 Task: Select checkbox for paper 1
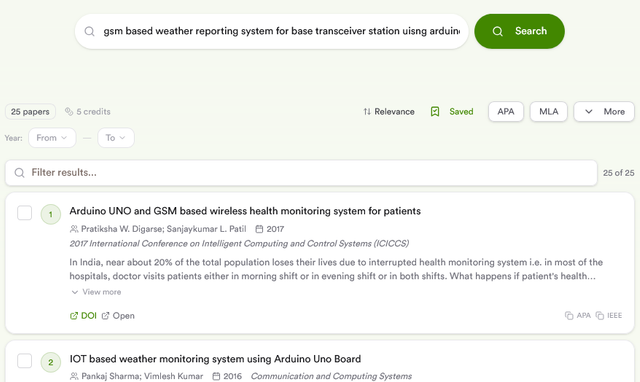tap(24, 213)
